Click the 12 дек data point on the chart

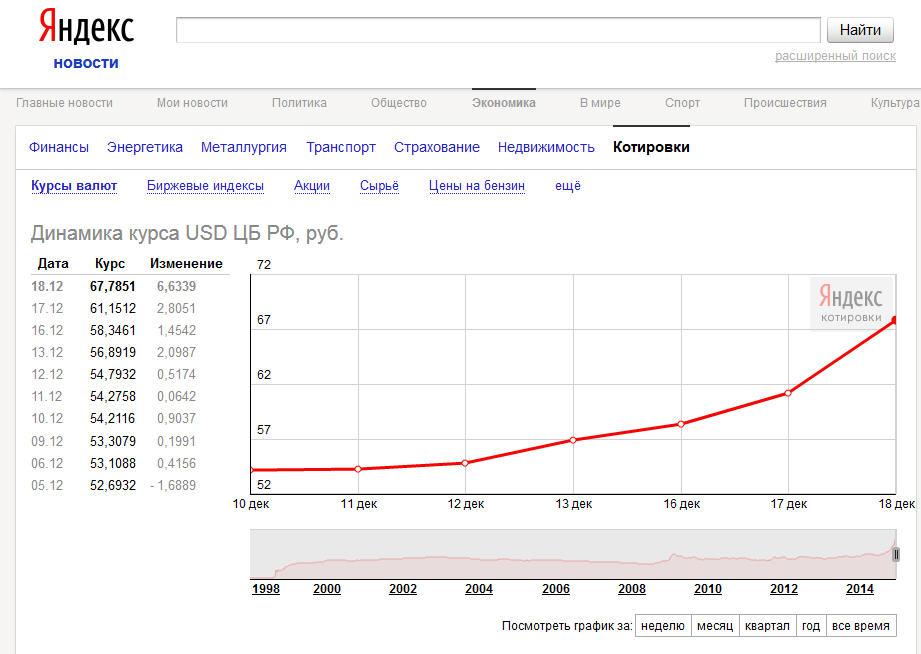(465, 463)
